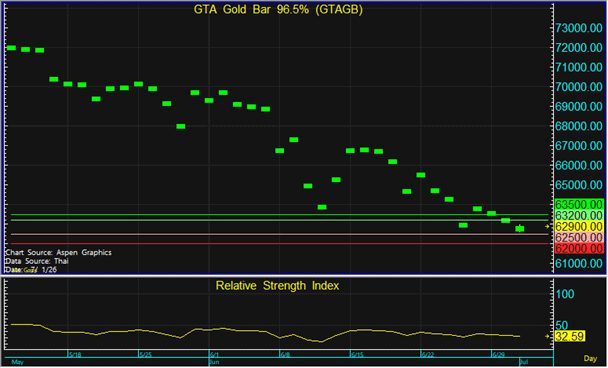This screenshot has width=608, height=368.
Task: Select the 6/15 date marker on time axis
Action: pyautogui.click(x=357, y=354)
